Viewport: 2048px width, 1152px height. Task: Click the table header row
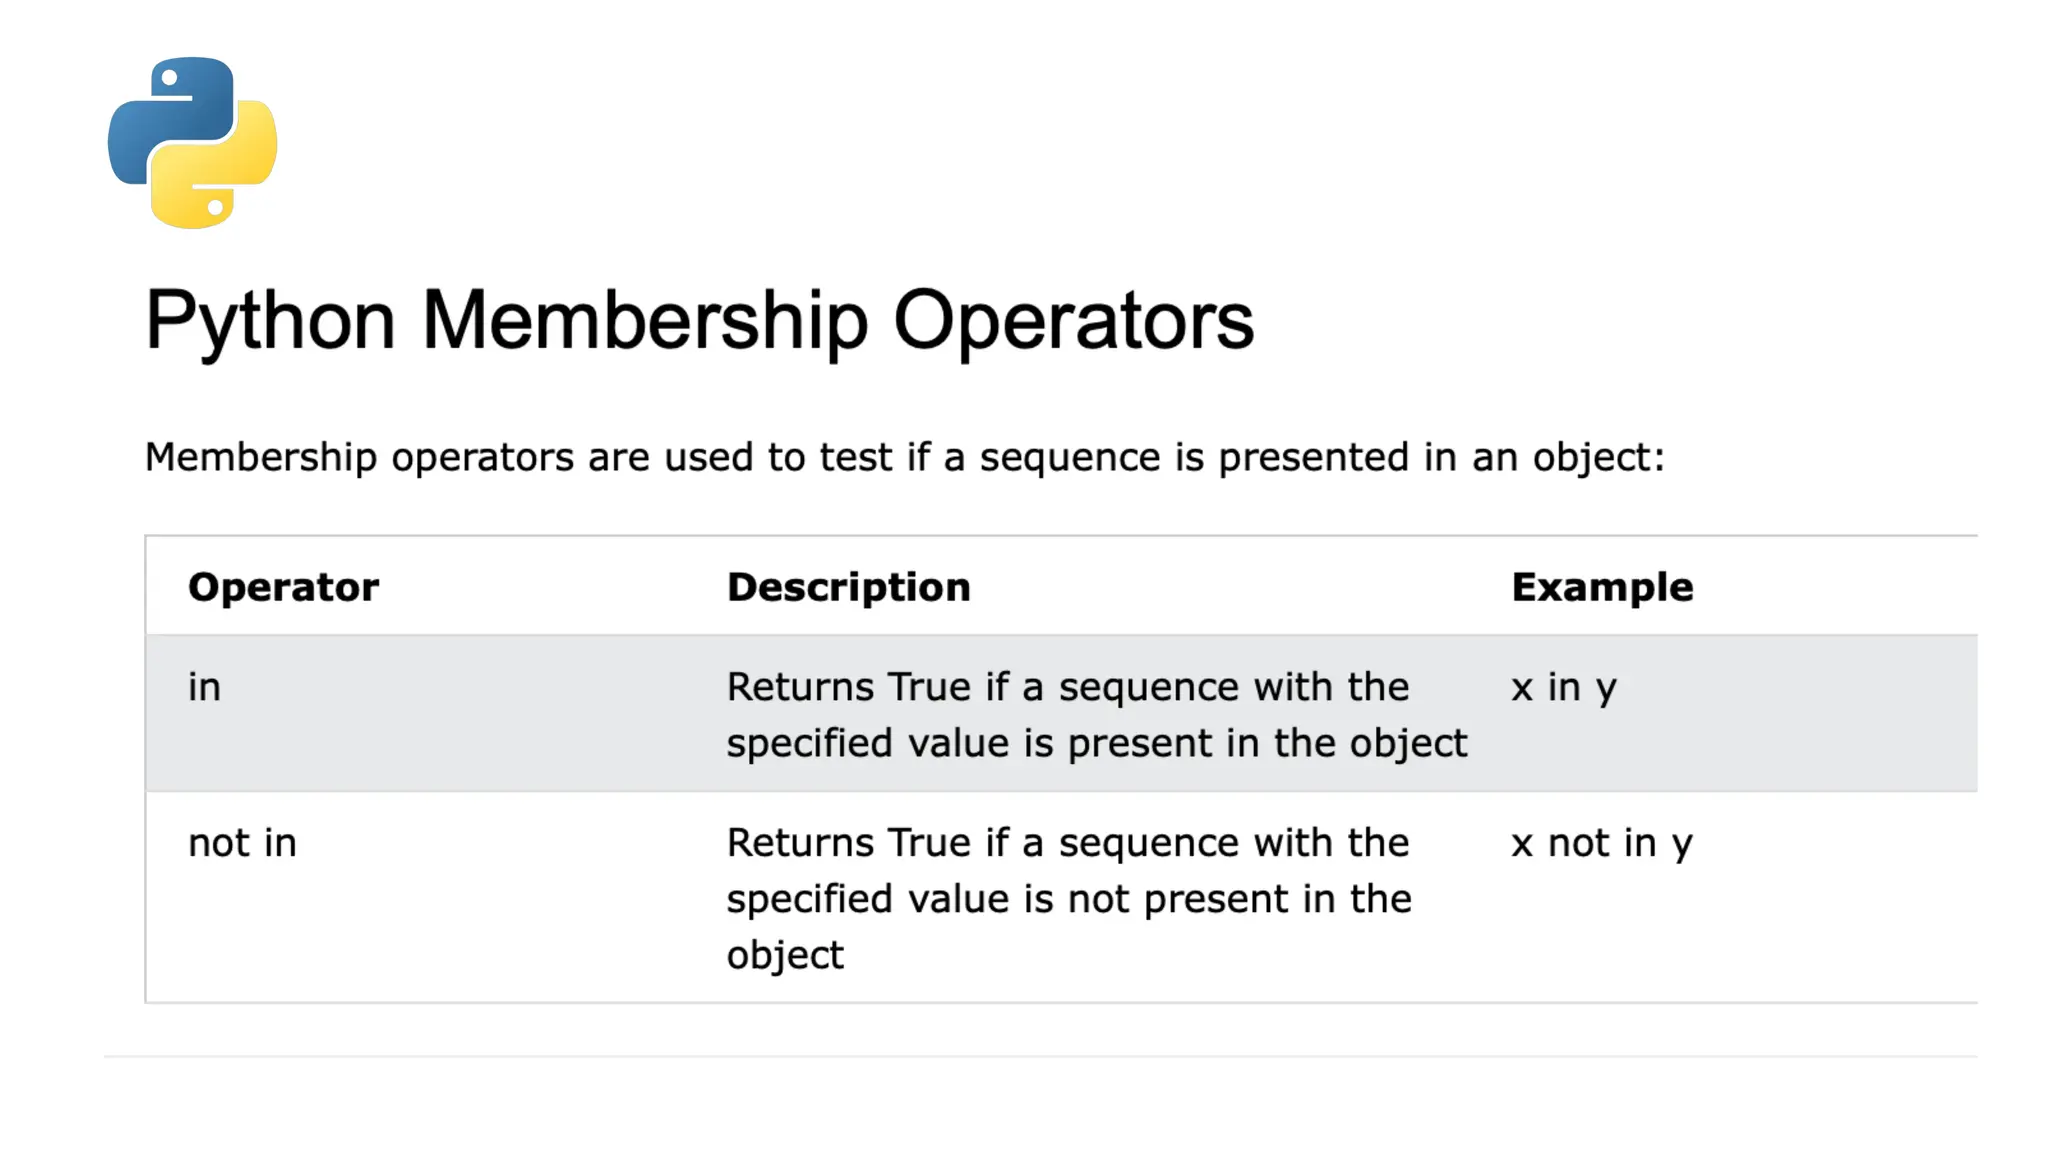tap(1061, 586)
